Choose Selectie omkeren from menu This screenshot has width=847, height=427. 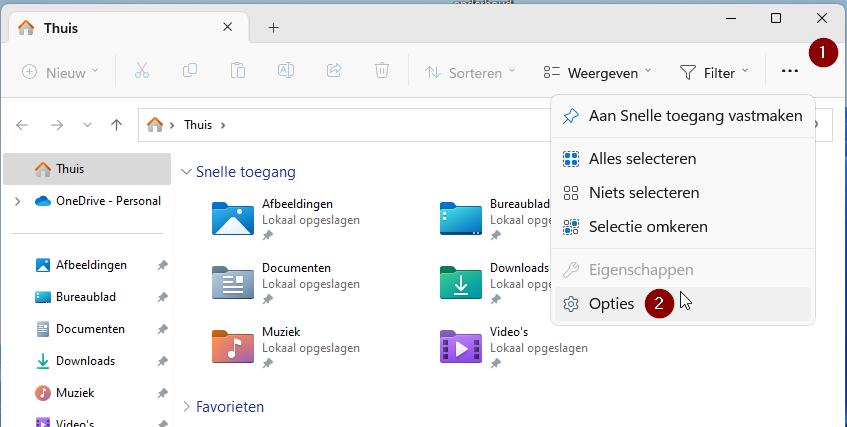tap(683, 227)
